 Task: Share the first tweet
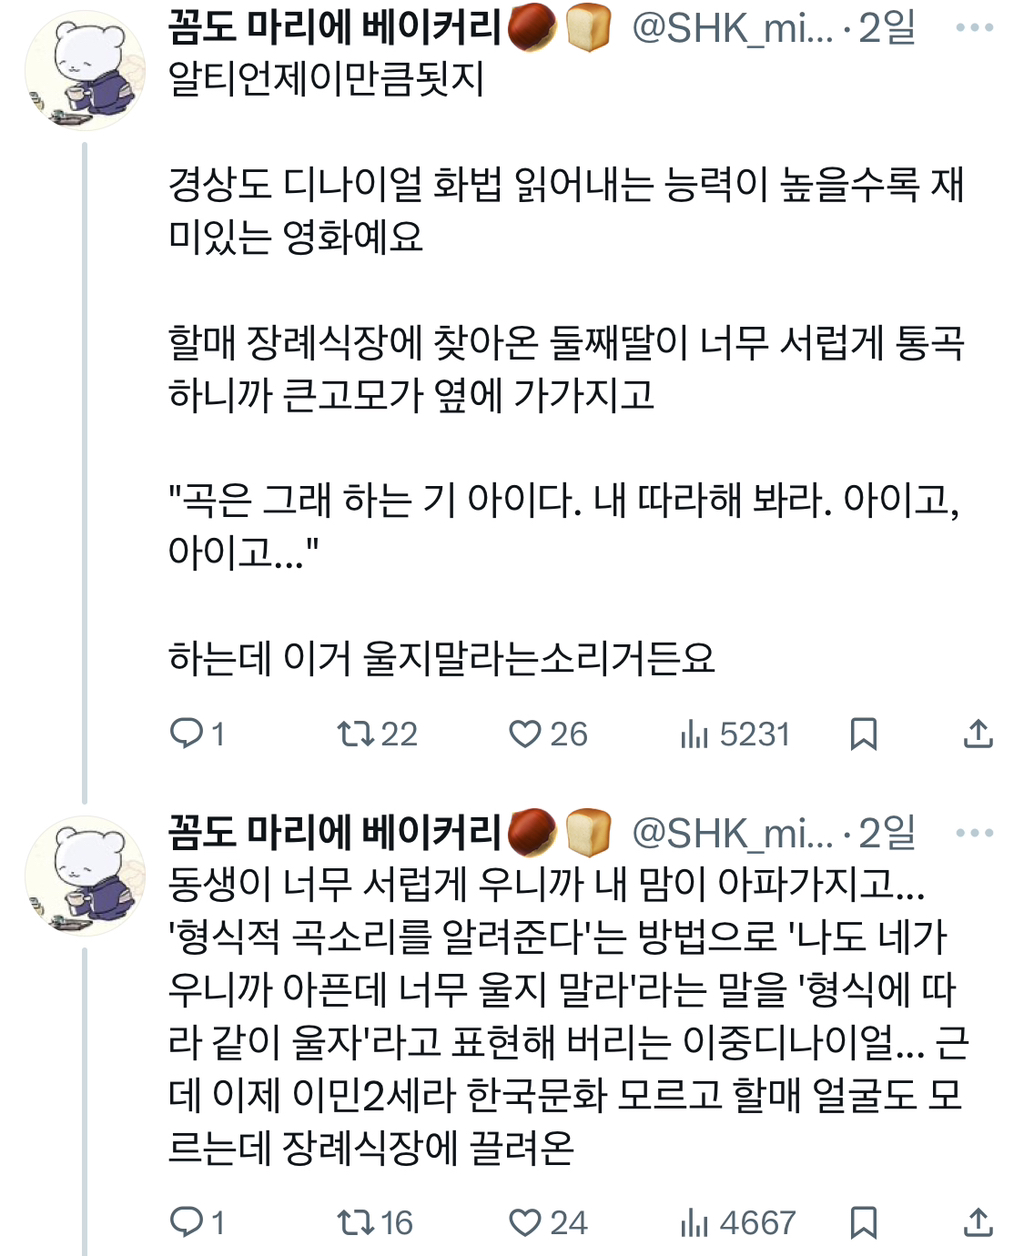[x=975, y=735]
